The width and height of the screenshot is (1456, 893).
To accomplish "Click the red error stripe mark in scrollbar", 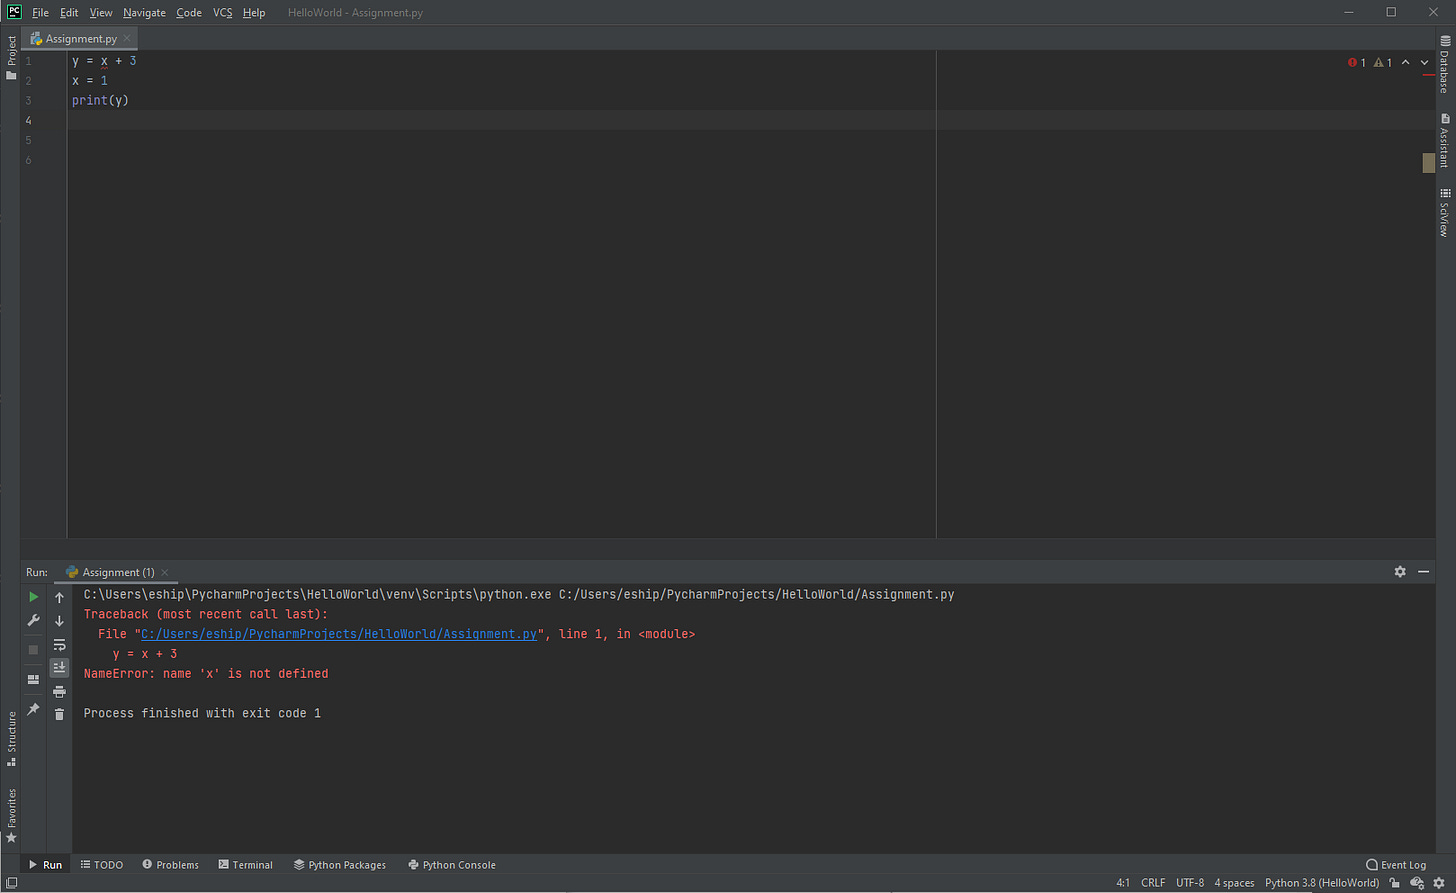I will point(1429,75).
